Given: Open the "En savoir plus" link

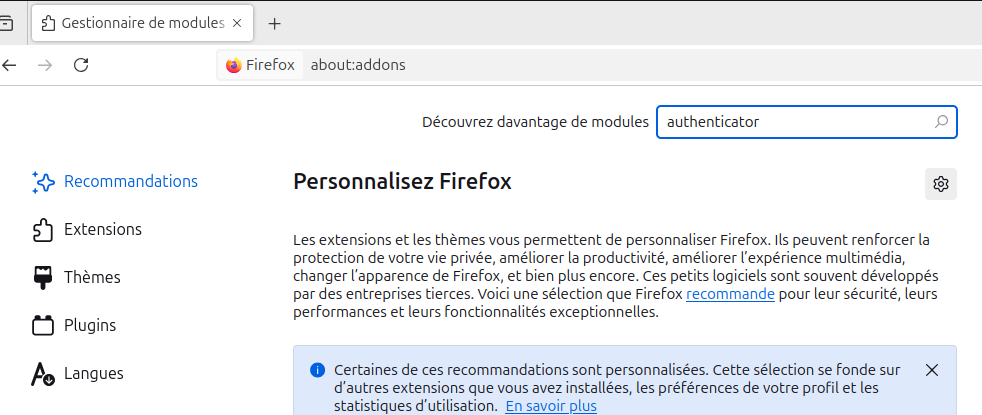Looking at the screenshot, I should (x=551, y=406).
